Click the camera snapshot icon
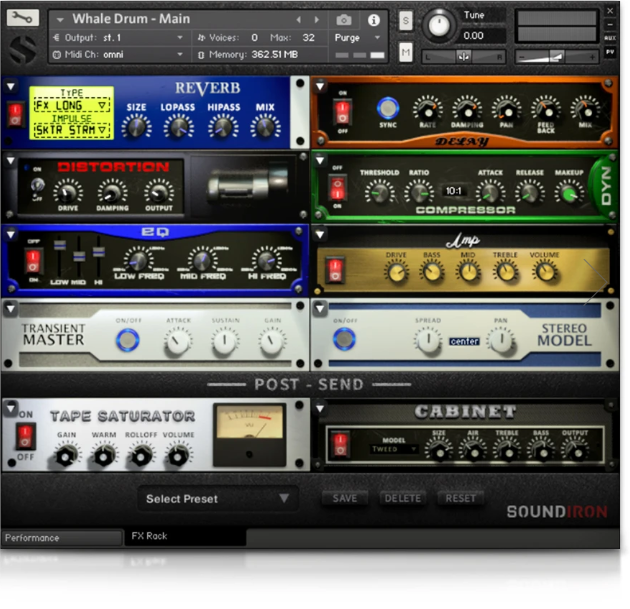The image size is (630, 609). 344,20
